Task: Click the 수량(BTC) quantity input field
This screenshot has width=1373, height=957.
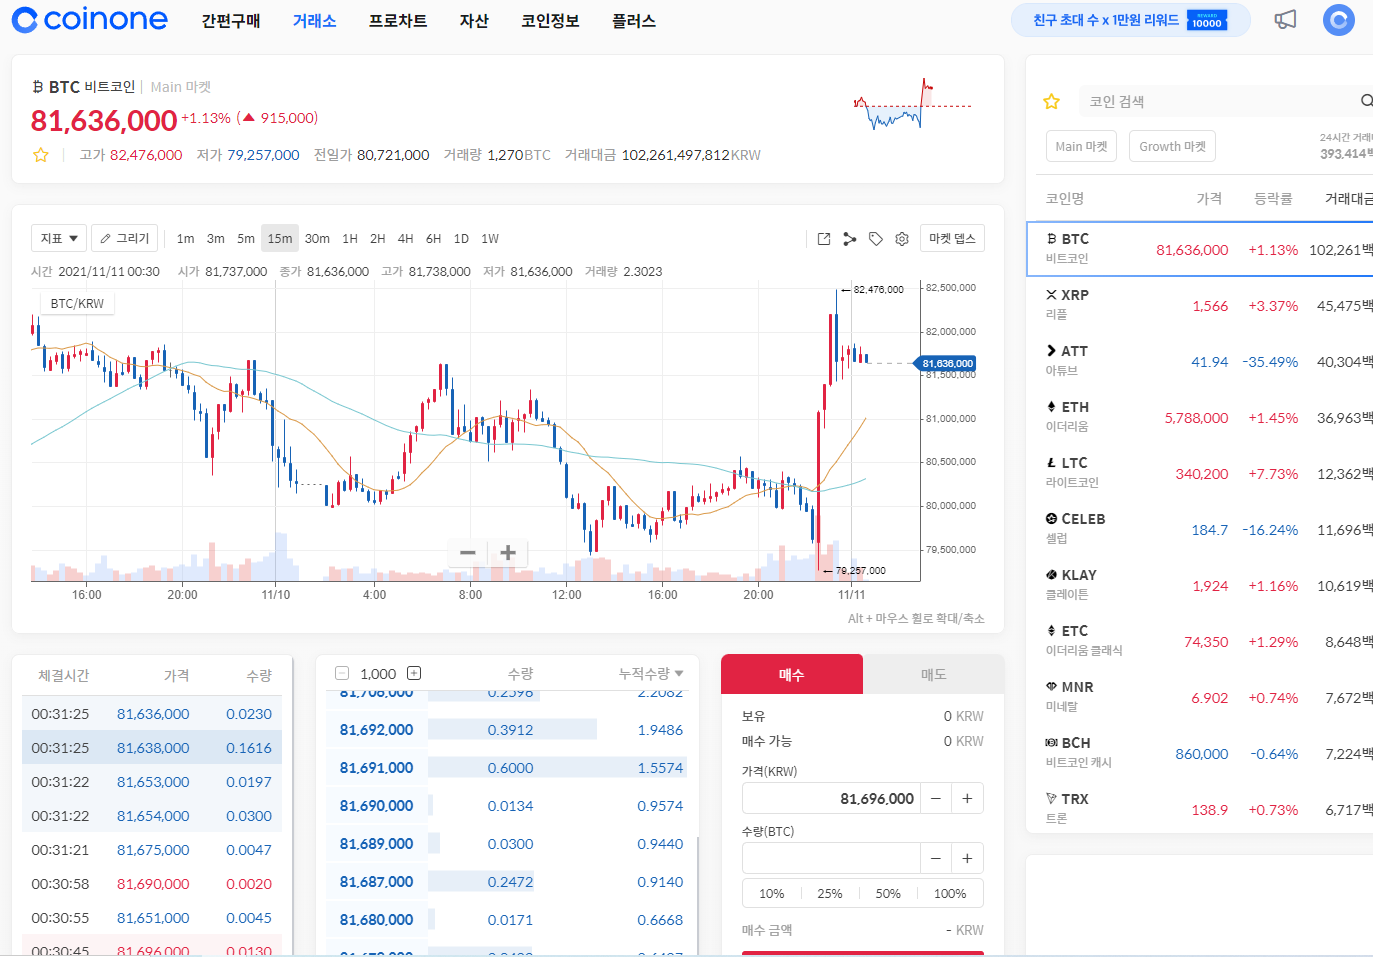Action: coord(831,858)
